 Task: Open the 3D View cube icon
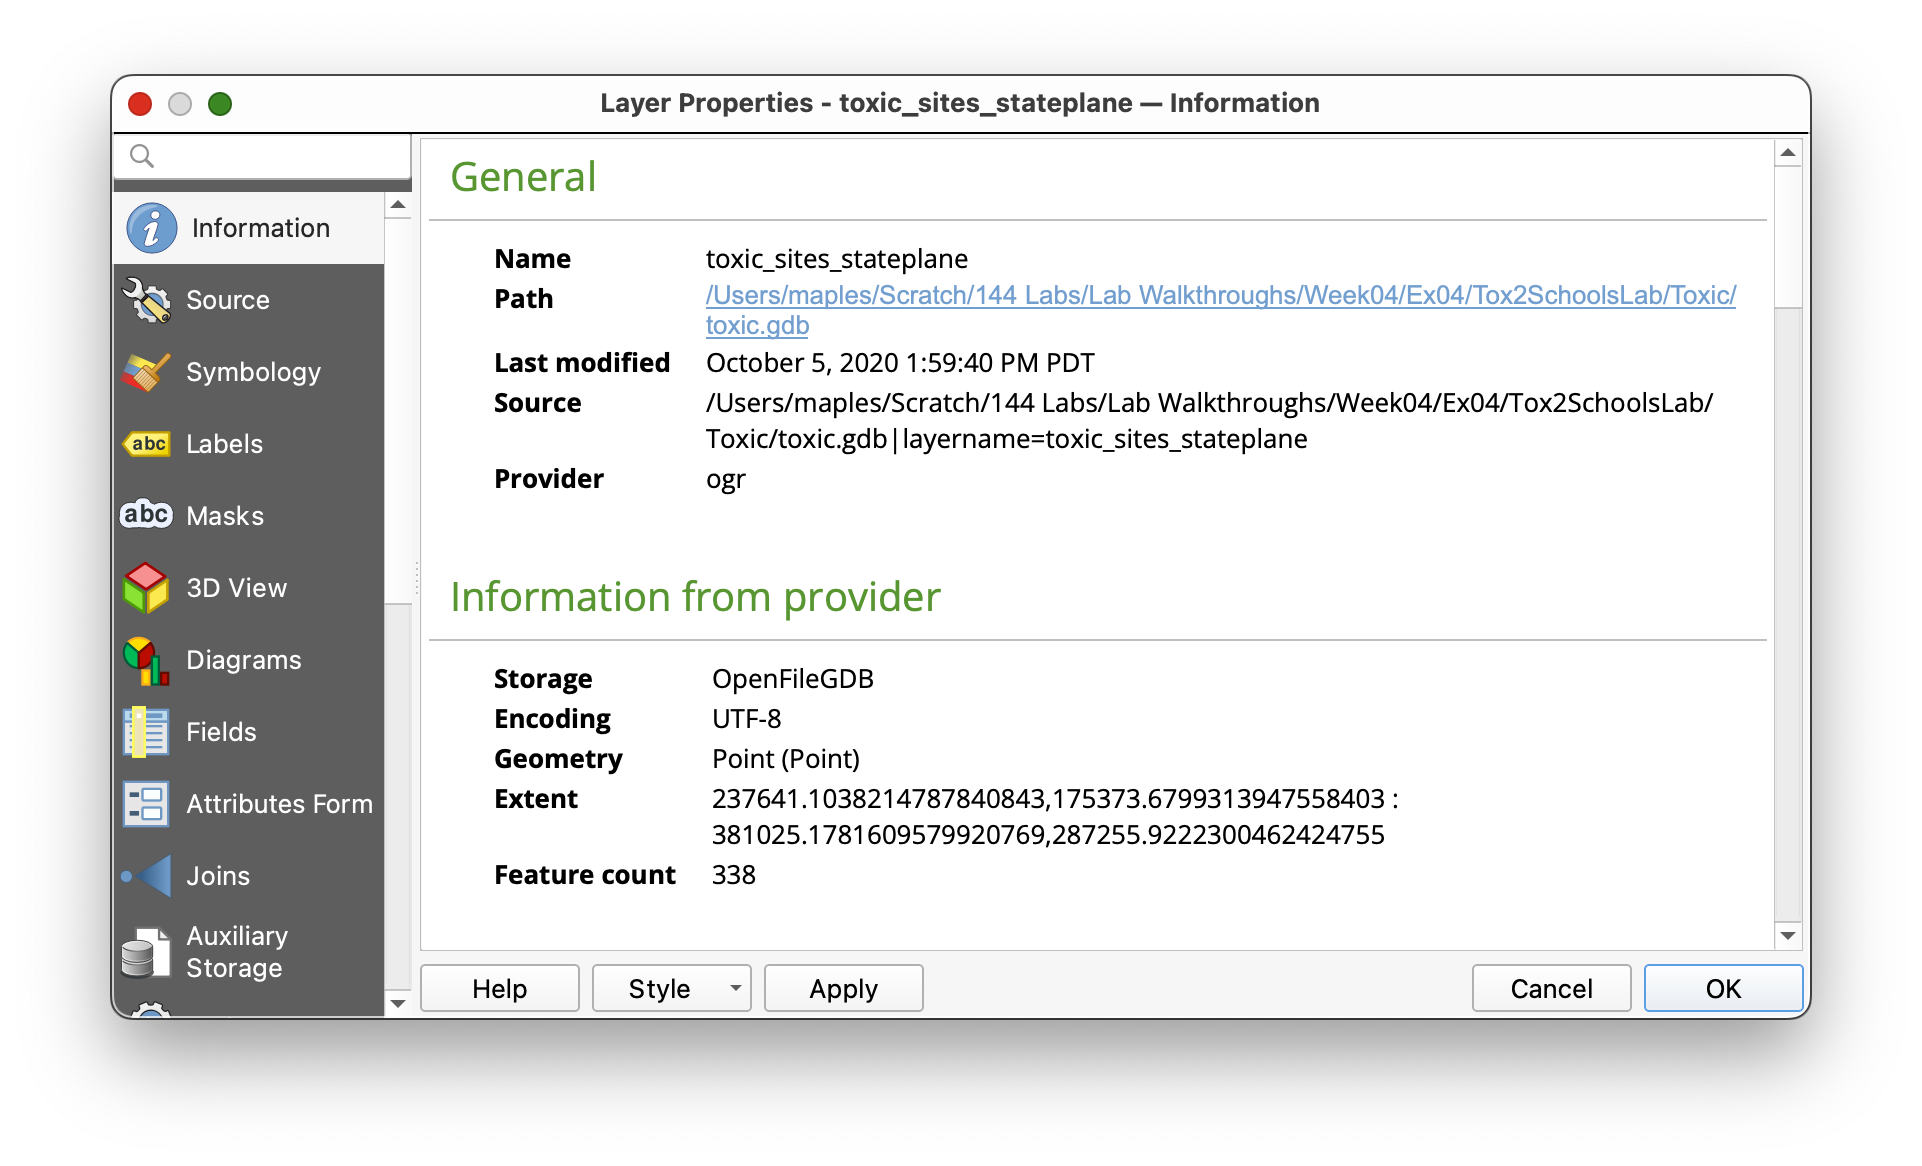click(147, 588)
